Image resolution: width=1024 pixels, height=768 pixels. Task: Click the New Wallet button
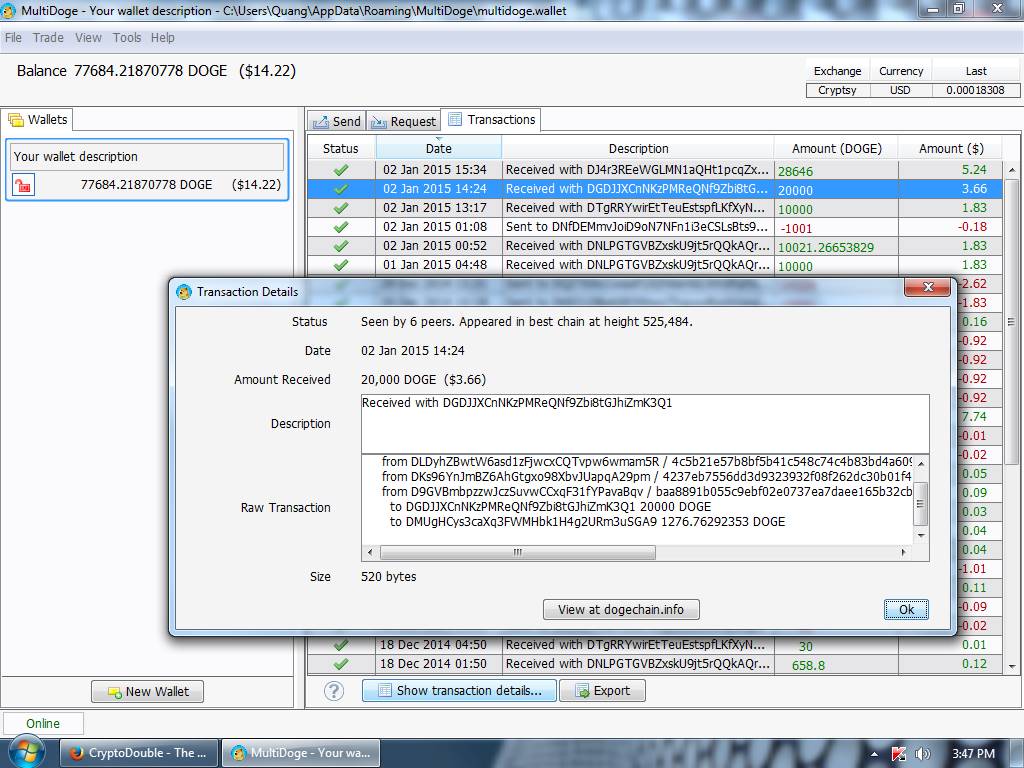click(x=148, y=692)
